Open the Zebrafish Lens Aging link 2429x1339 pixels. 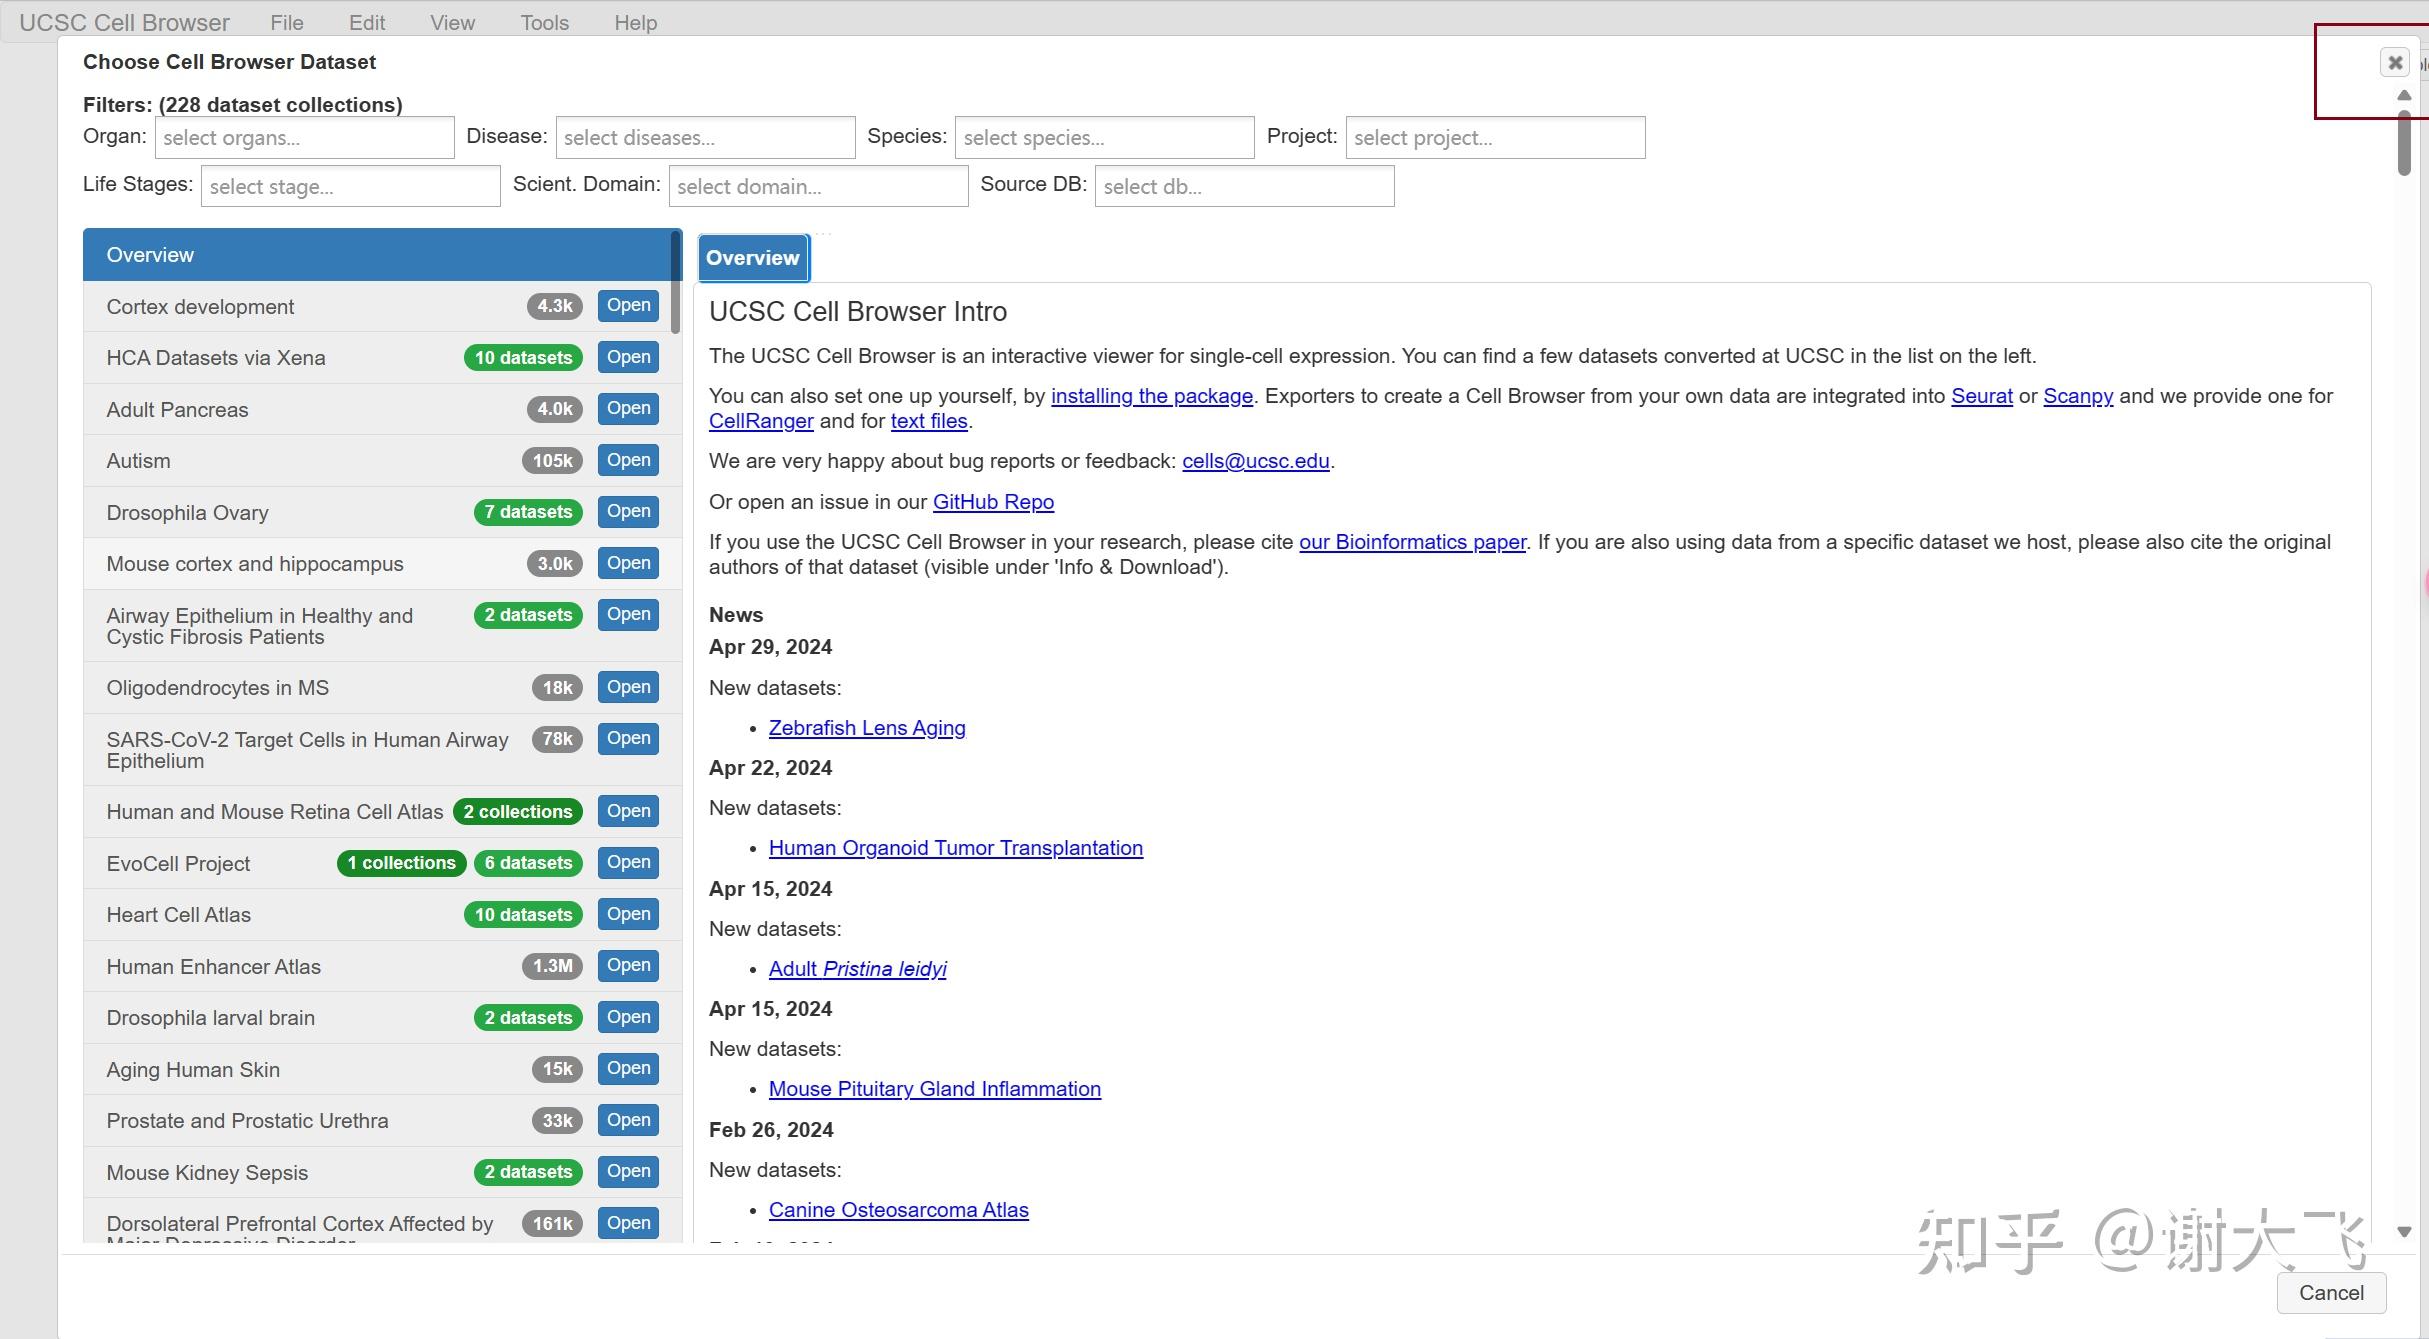coord(866,727)
